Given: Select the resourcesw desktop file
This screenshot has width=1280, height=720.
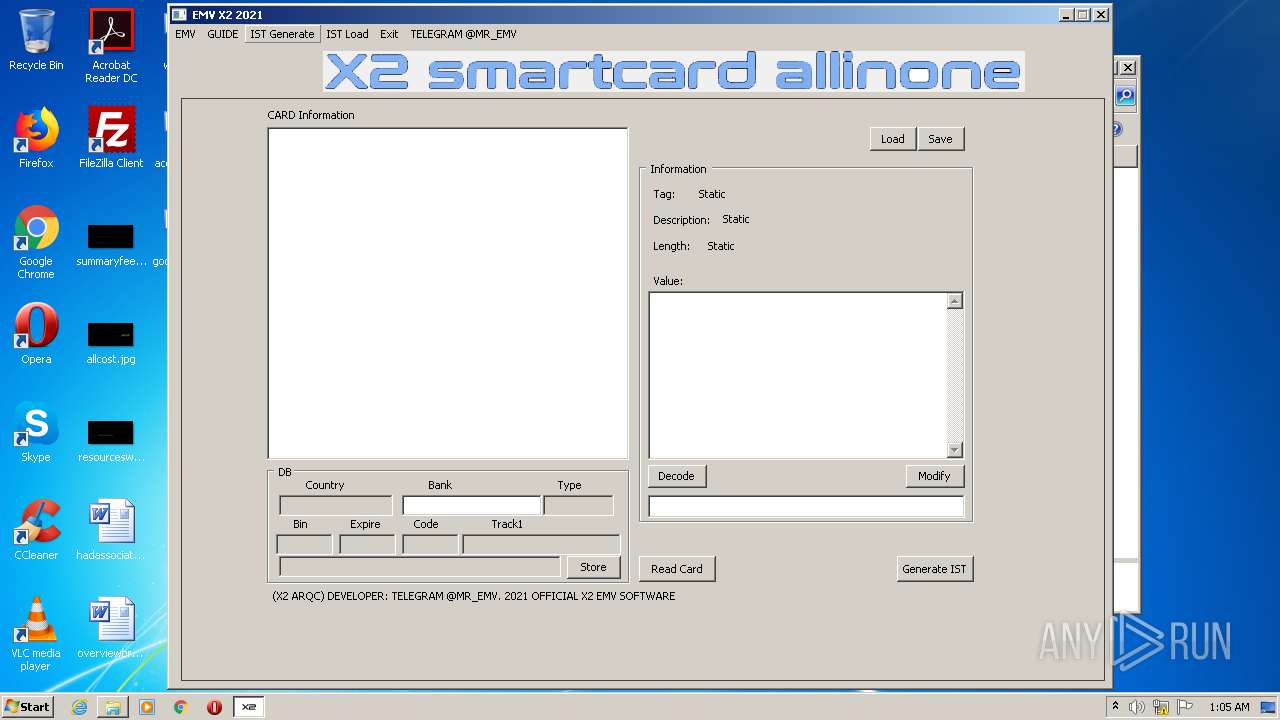Looking at the screenshot, I should click(x=111, y=440).
